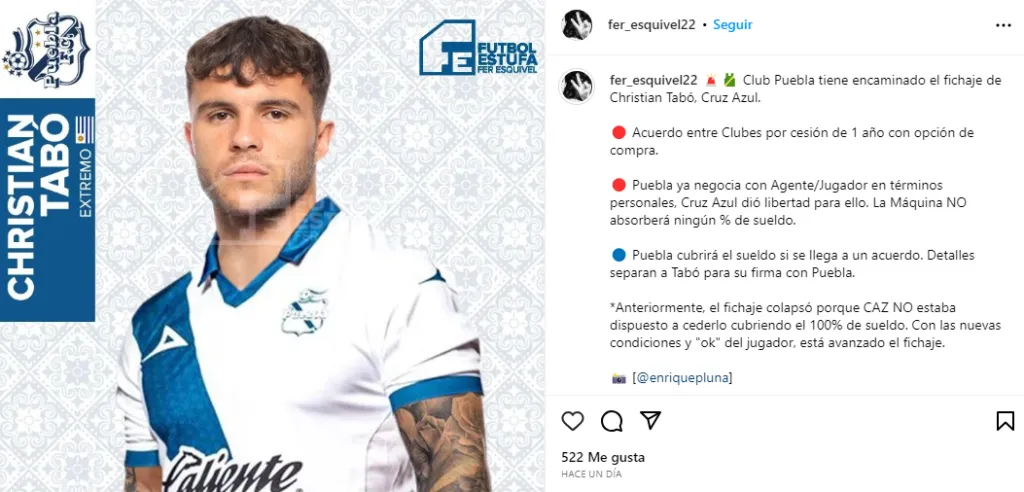Image resolution: width=1024 pixels, height=492 pixels.
Task: Click the Puebla badge on the jersey
Action: [x=305, y=312]
